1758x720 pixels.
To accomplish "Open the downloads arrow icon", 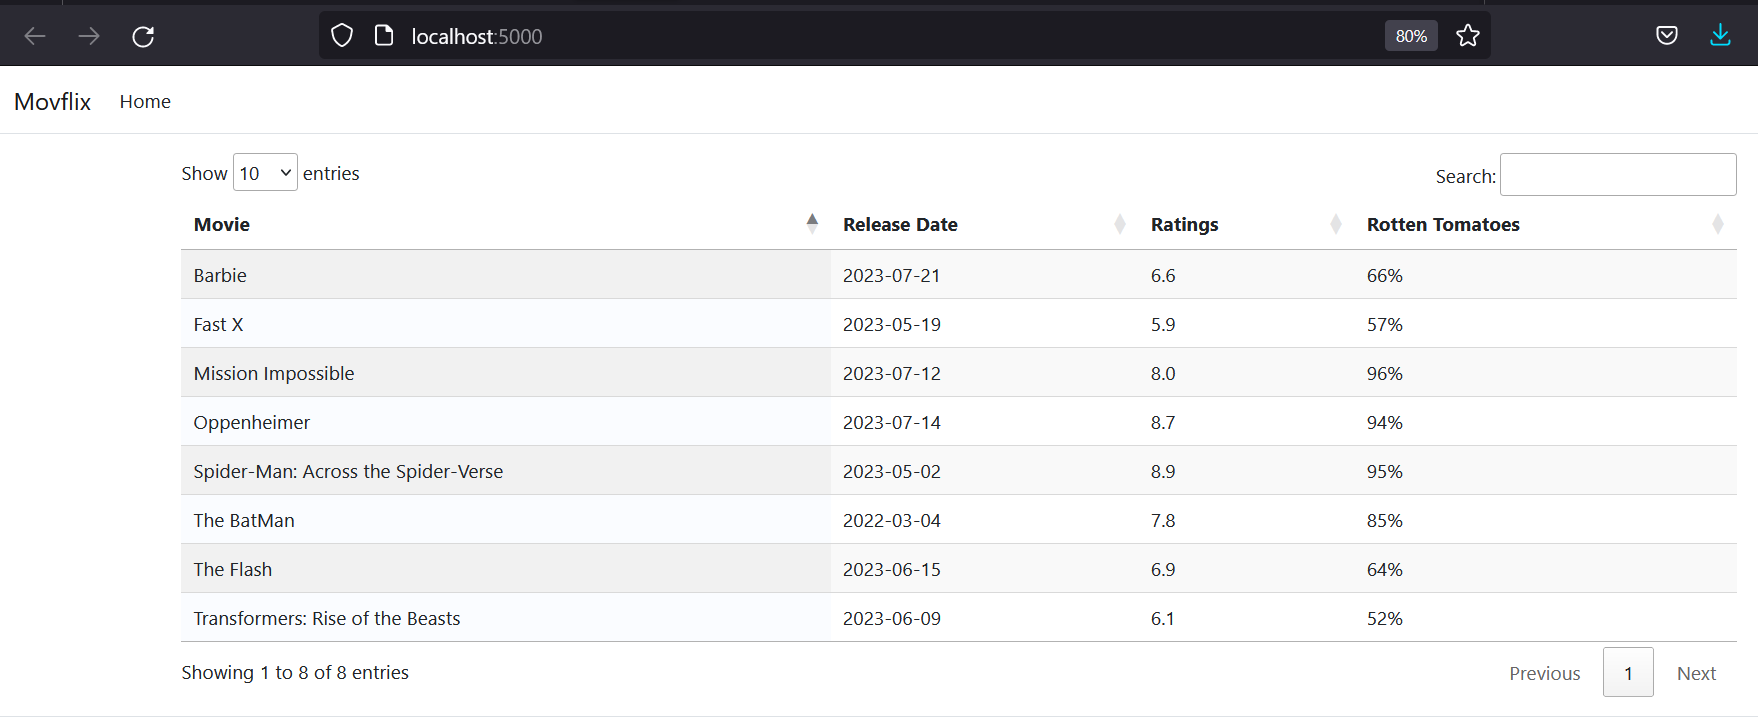I will 1720,36.
